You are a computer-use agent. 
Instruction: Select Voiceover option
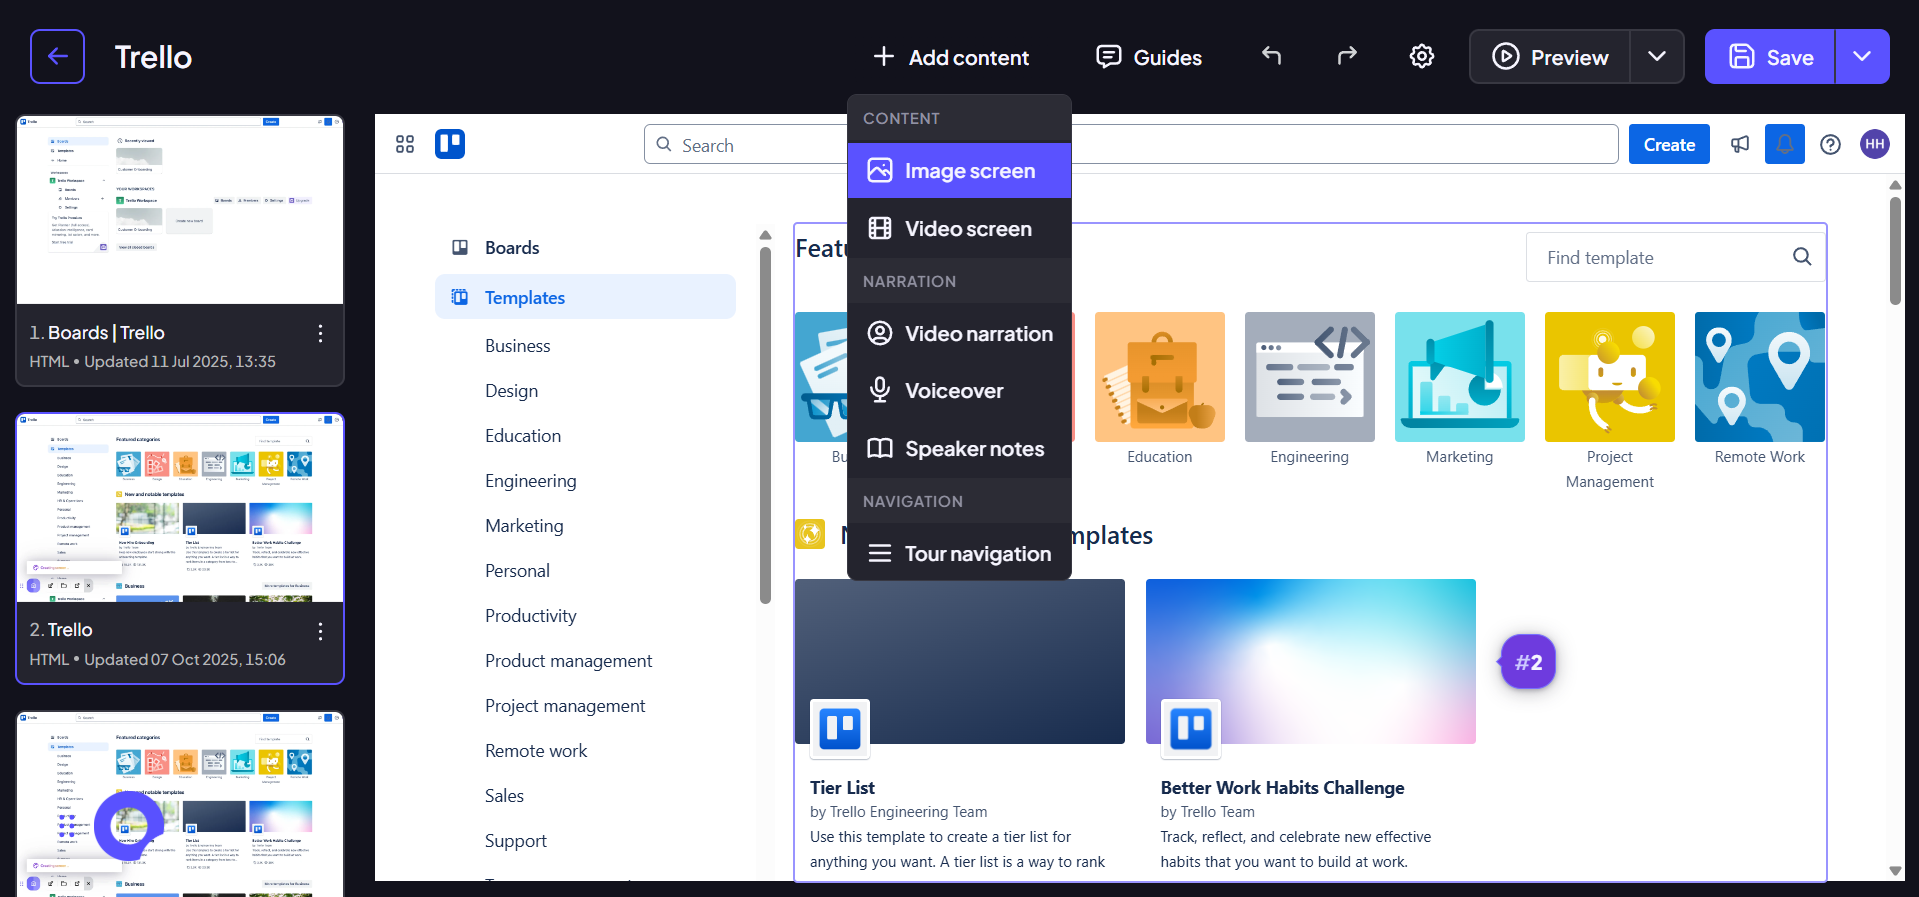[959, 391]
